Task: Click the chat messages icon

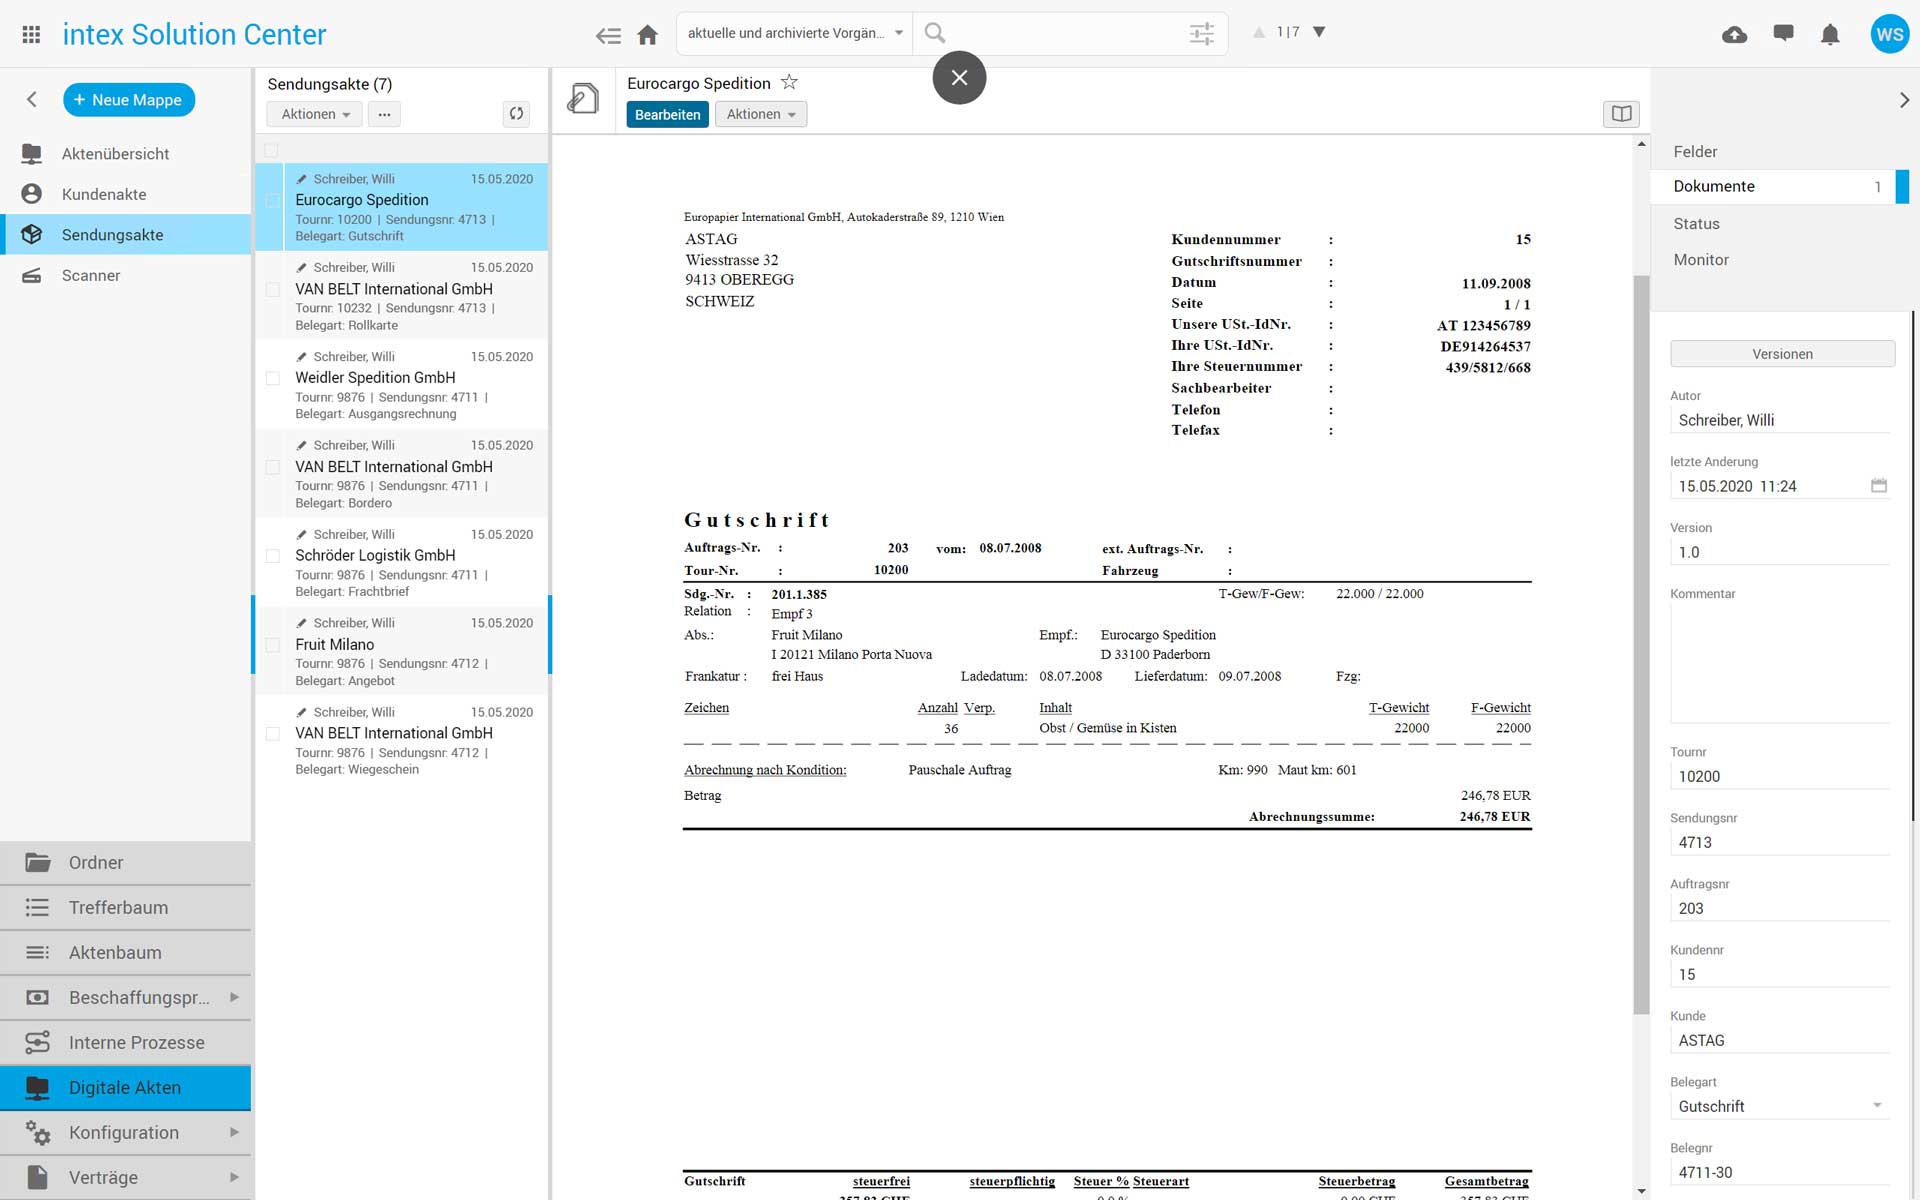Action: pyautogui.click(x=1783, y=33)
